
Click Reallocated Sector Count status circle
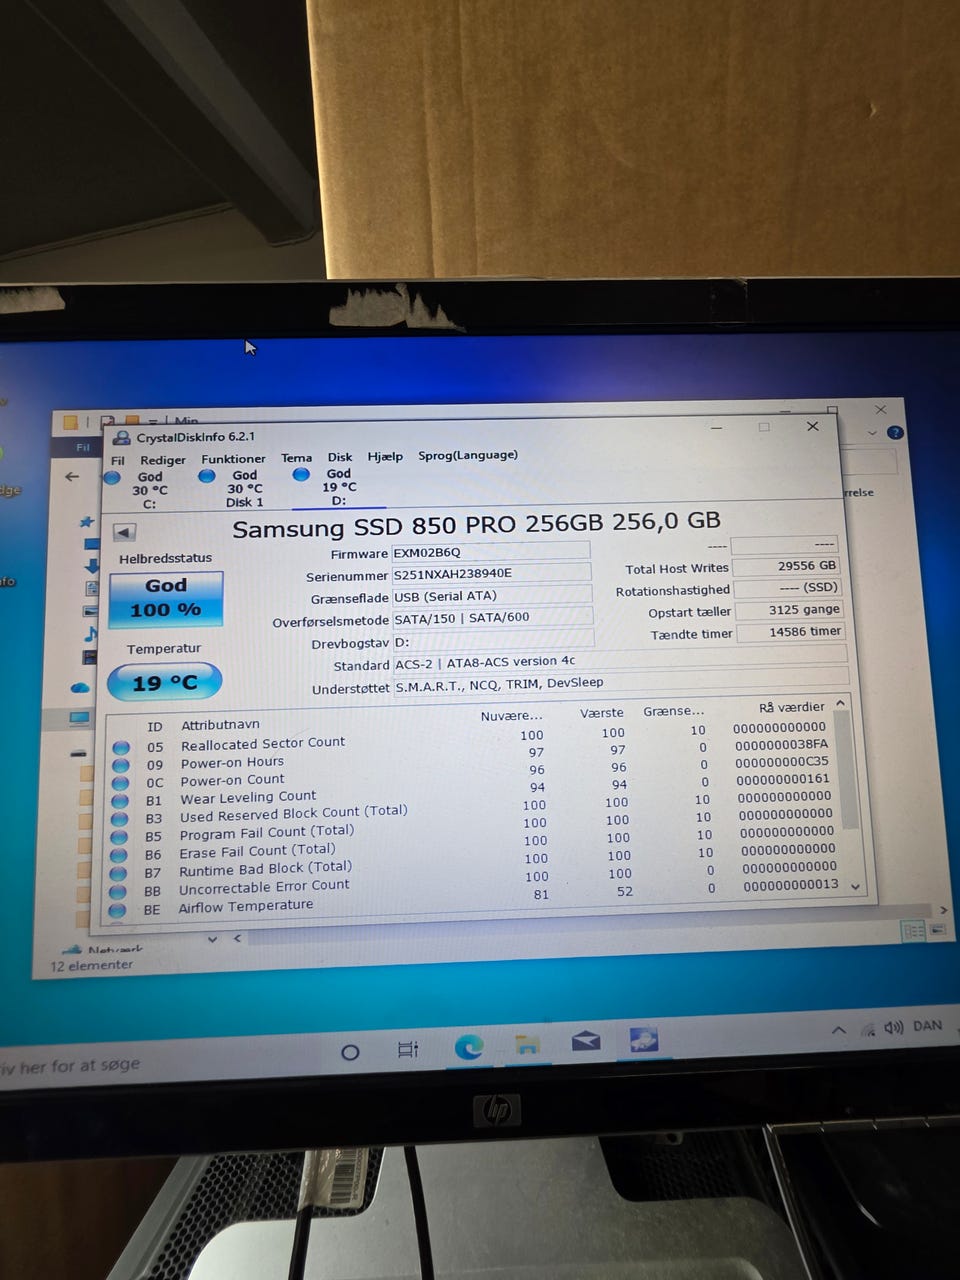tap(121, 747)
